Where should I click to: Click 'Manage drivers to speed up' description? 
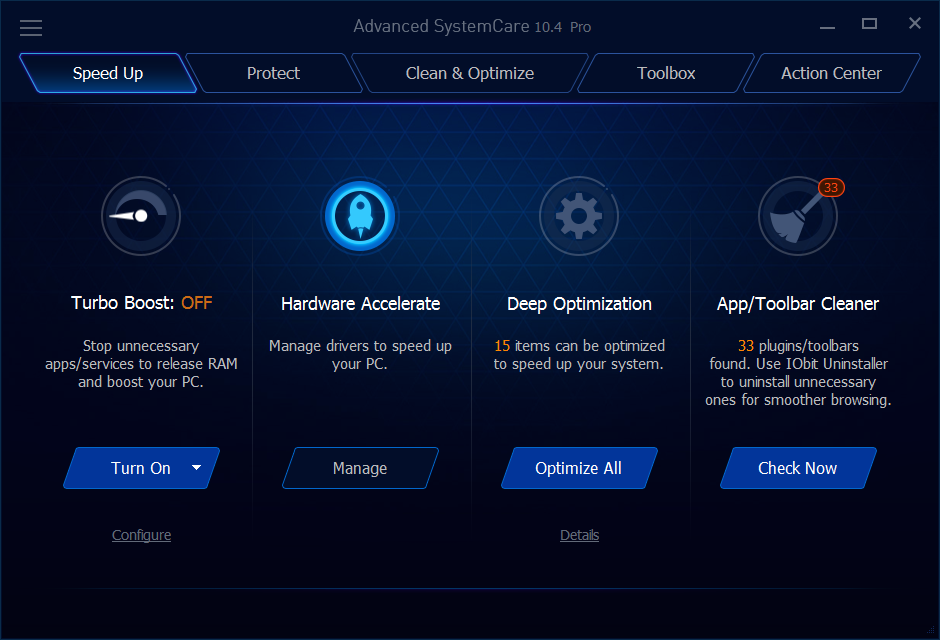tap(360, 355)
